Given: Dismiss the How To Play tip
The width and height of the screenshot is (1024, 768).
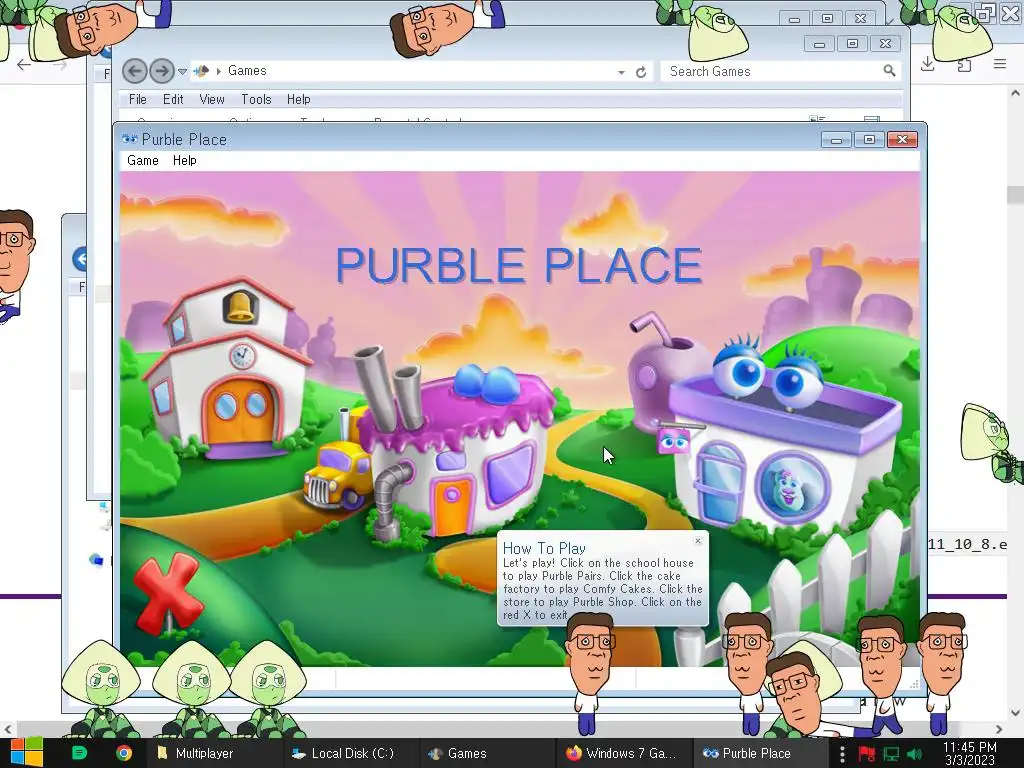Looking at the screenshot, I should (697, 541).
